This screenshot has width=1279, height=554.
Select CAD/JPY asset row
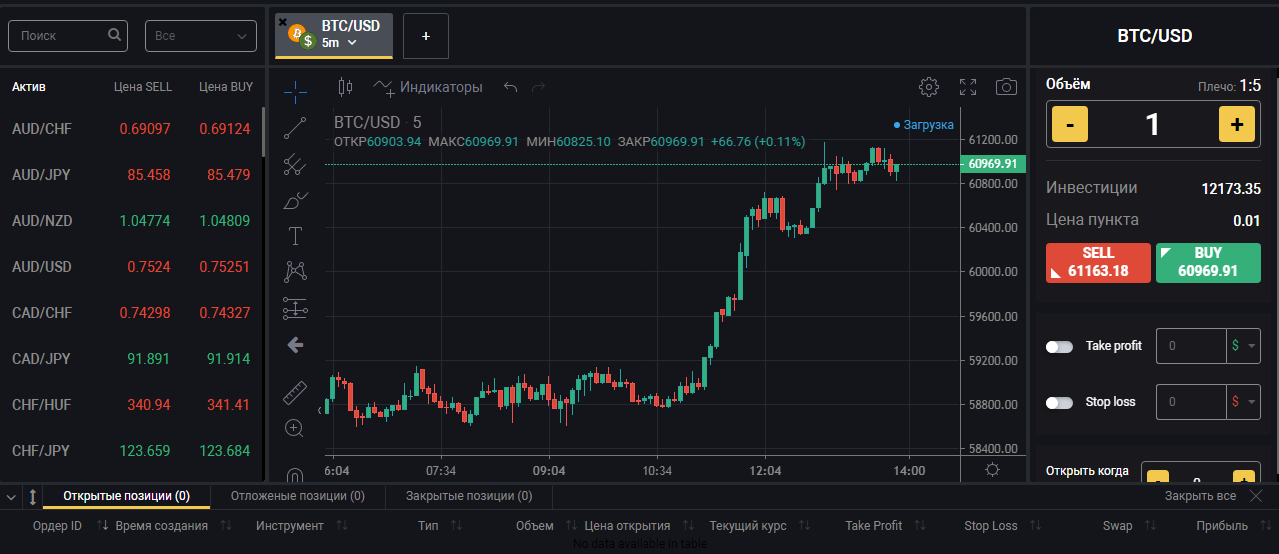click(x=131, y=359)
